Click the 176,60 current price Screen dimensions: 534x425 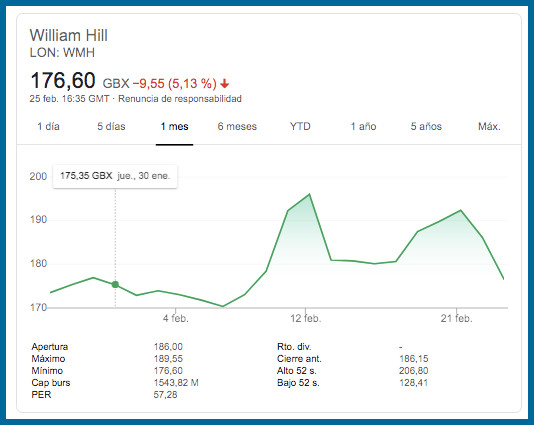tap(63, 80)
